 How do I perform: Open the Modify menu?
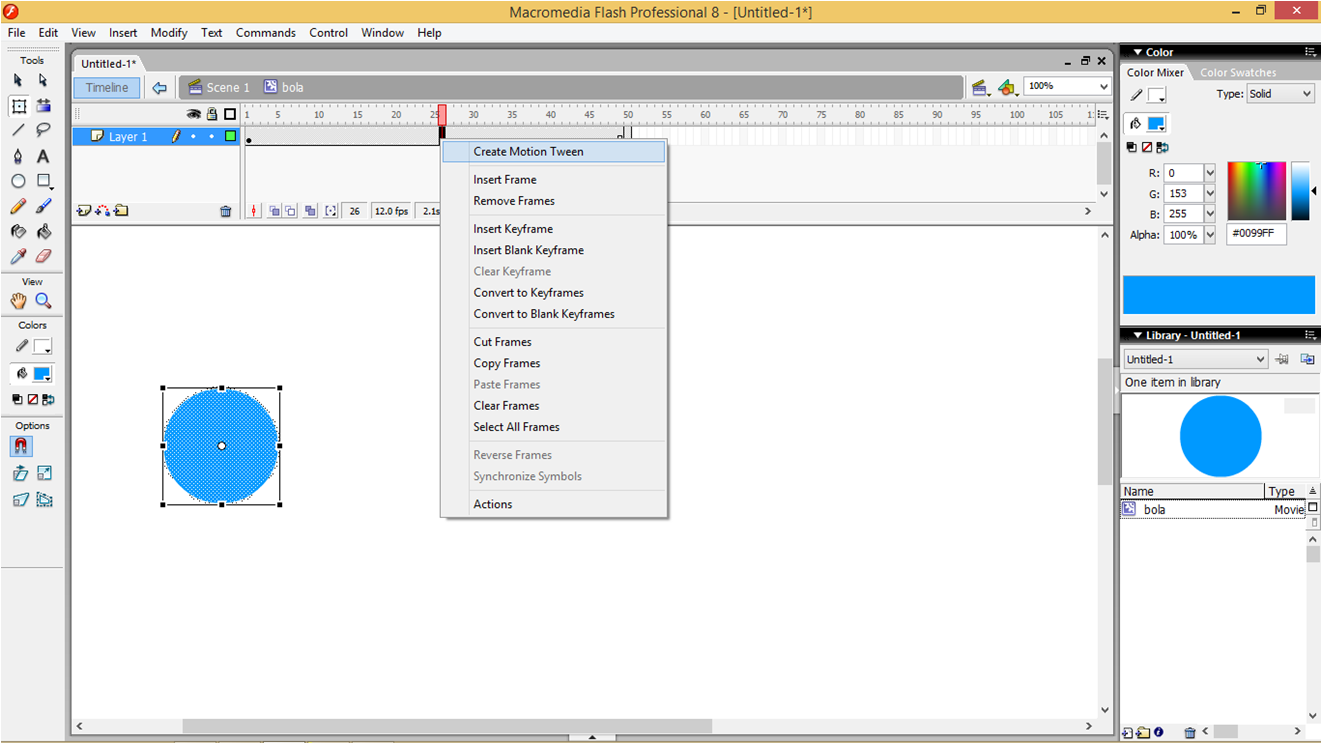[169, 33]
